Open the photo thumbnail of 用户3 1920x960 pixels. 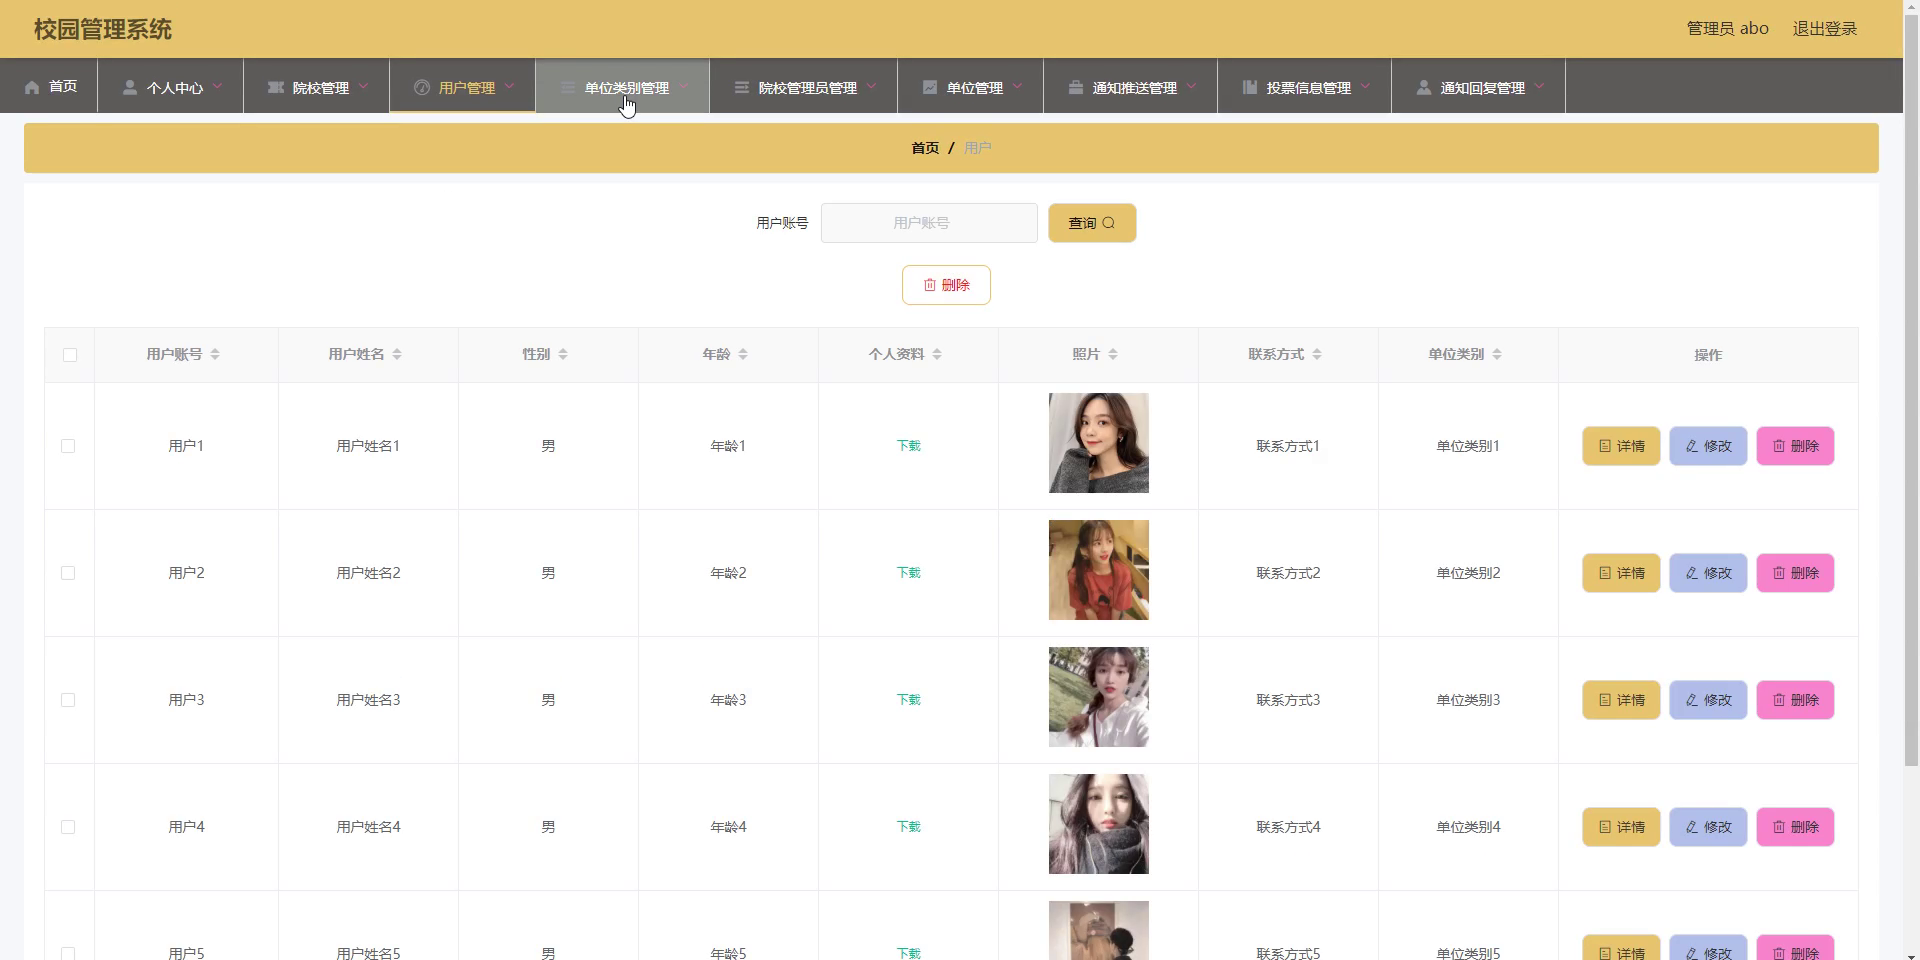click(x=1098, y=697)
